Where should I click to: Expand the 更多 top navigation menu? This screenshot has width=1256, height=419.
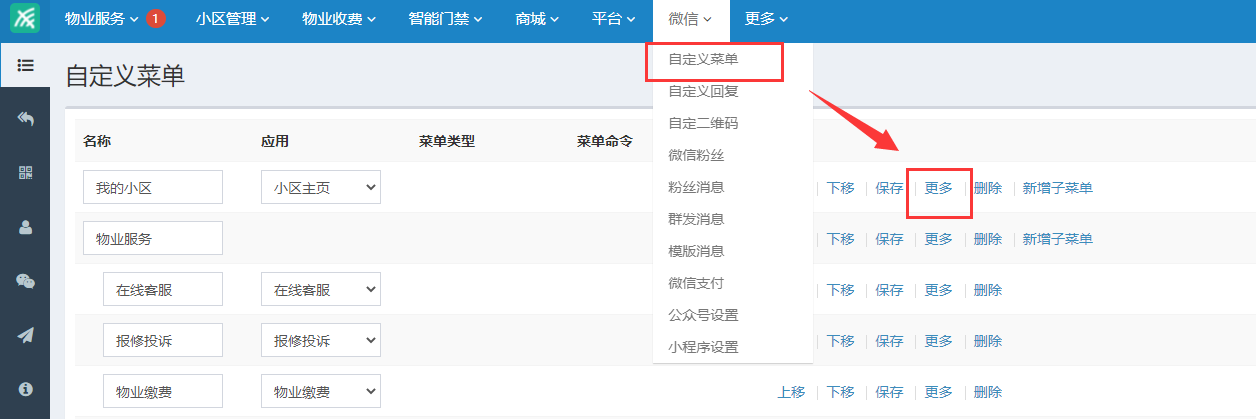[x=766, y=18]
